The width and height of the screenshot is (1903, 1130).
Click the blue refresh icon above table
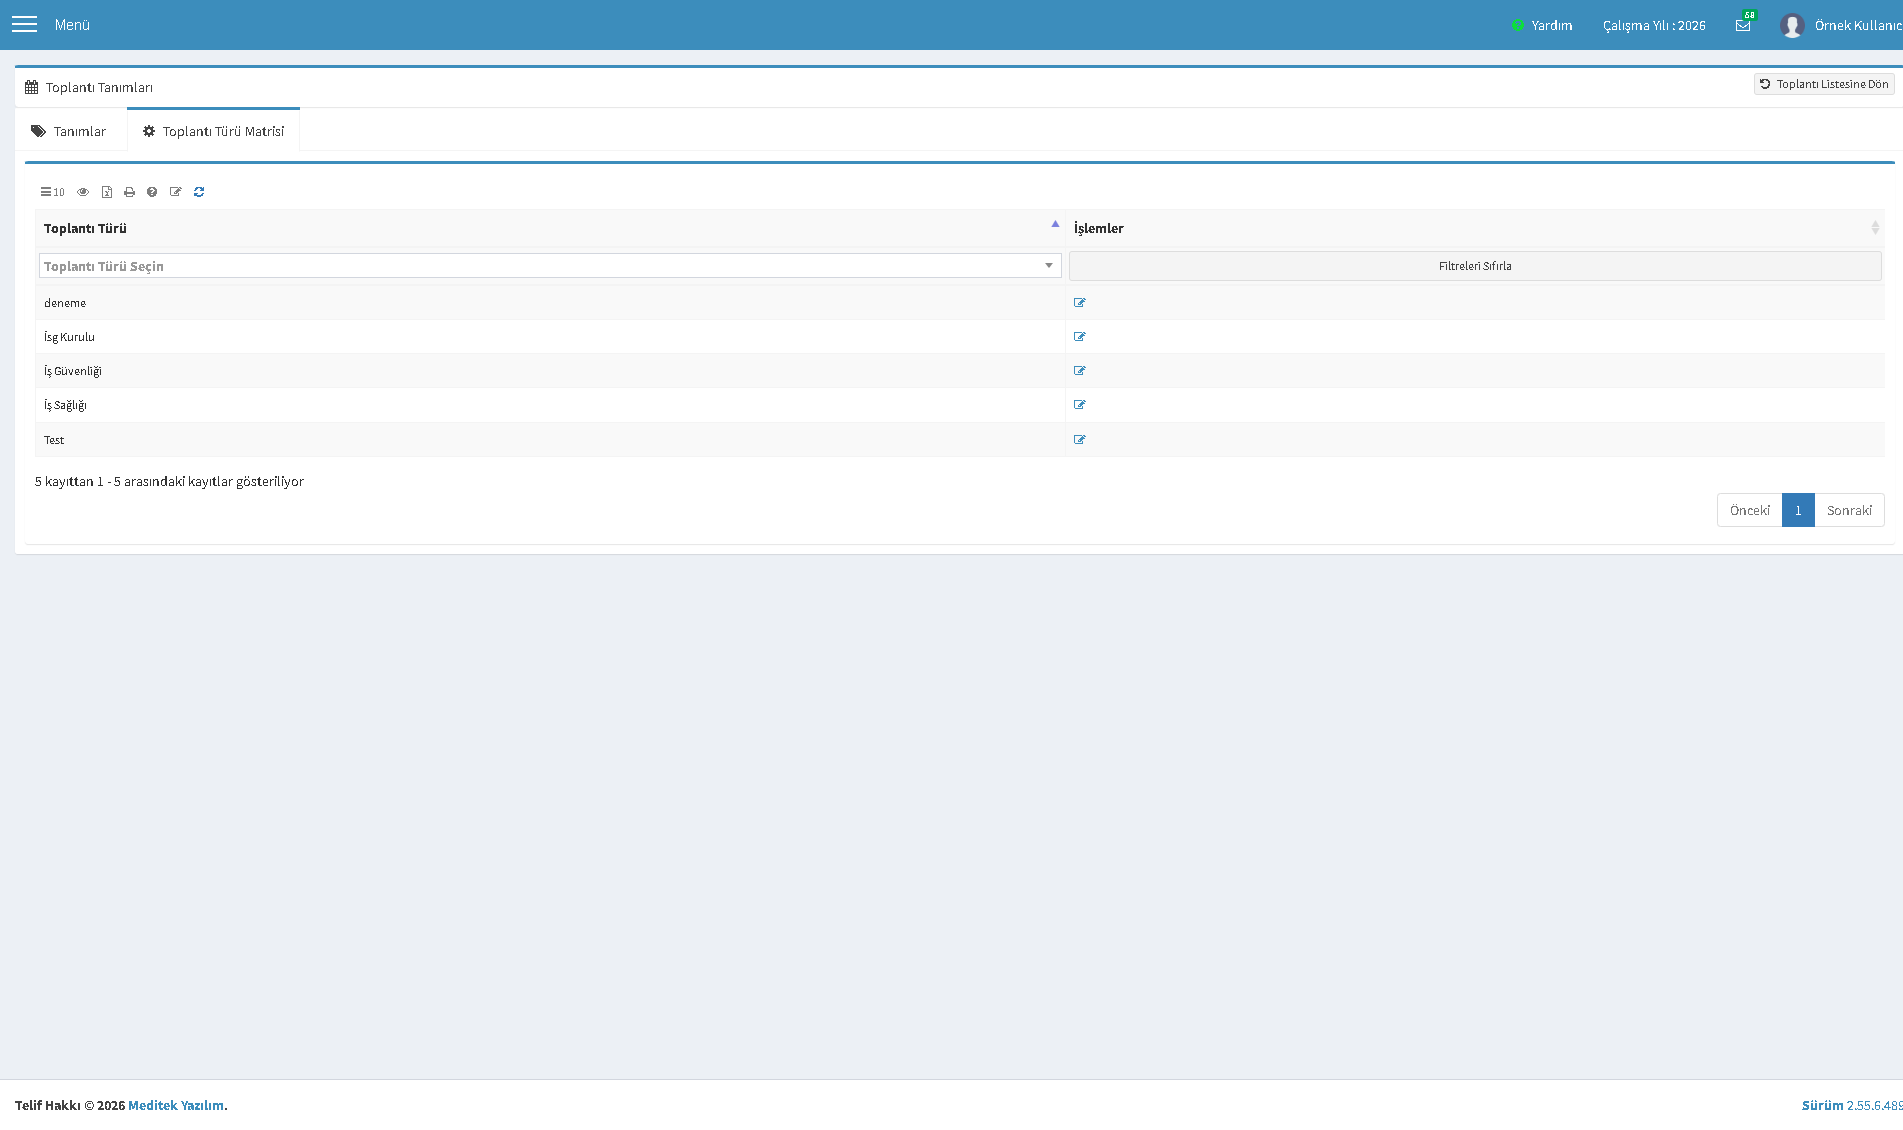pyautogui.click(x=199, y=192)
